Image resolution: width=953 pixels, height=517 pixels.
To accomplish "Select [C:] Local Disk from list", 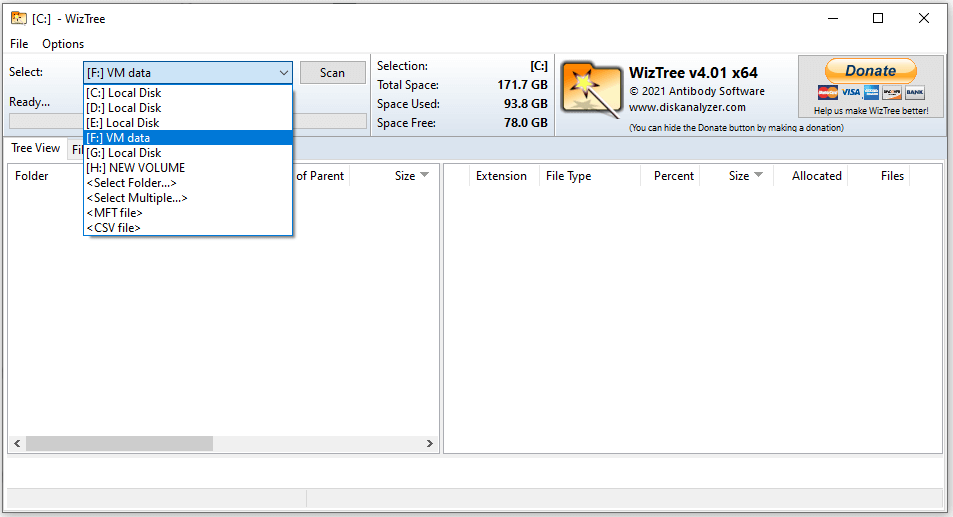I will point(124,93).
